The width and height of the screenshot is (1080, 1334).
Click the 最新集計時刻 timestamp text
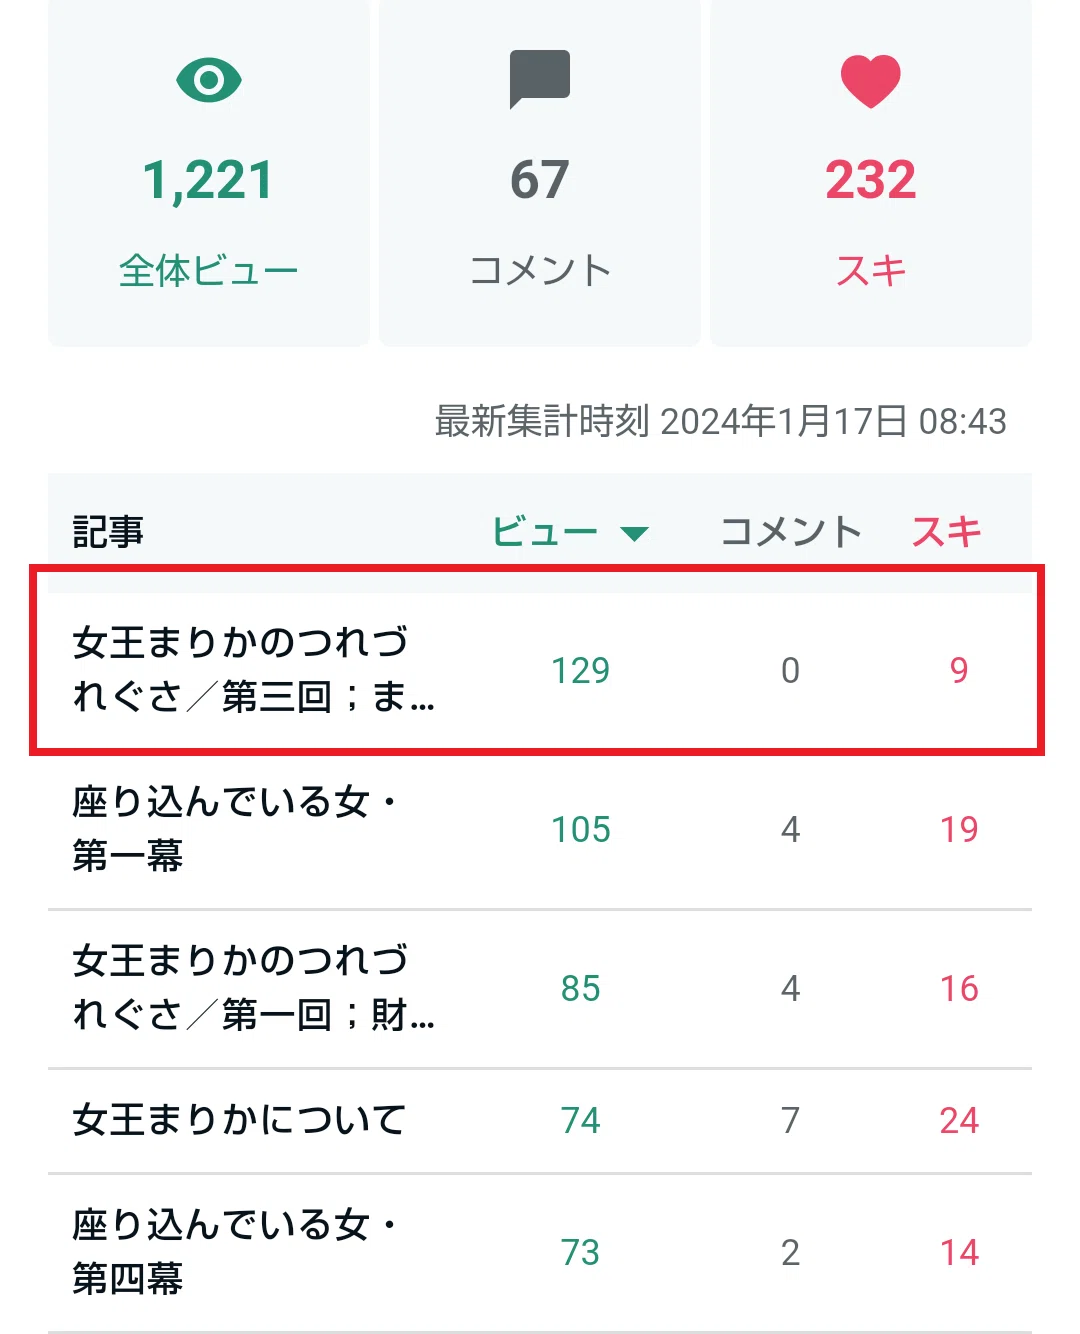pyautogui.click(x=720, y=421)
